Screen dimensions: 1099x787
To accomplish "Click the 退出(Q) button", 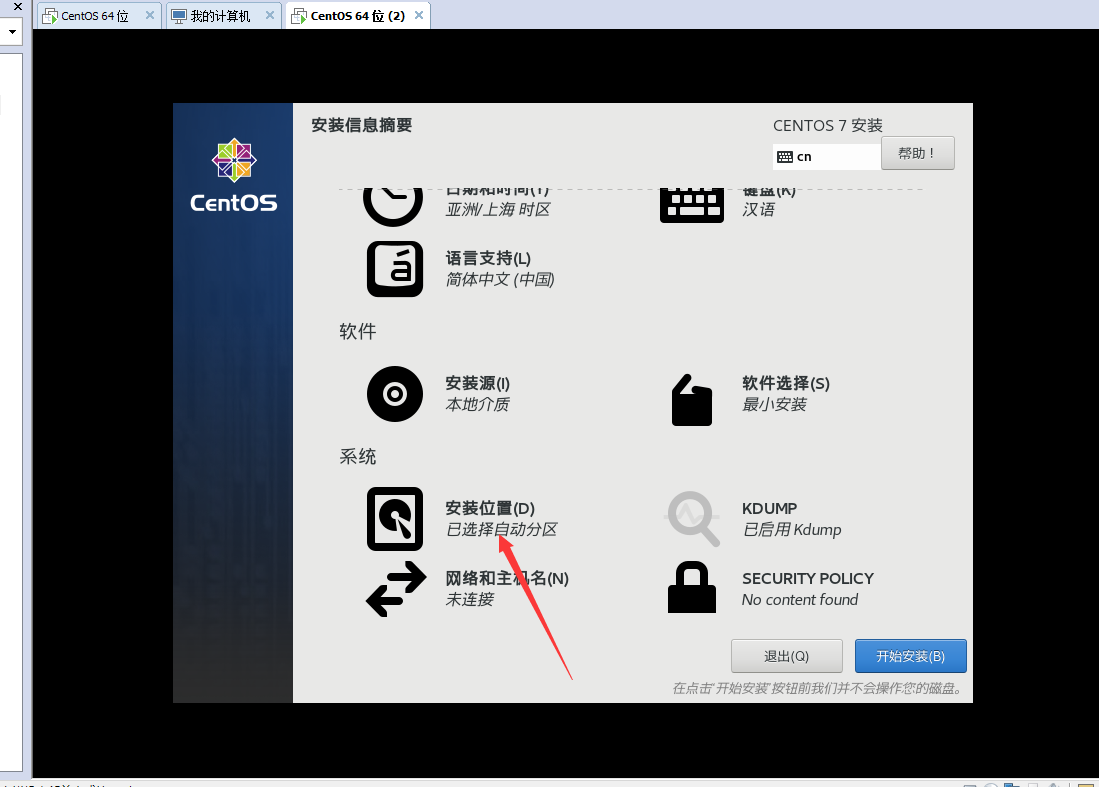I will (x=786, y=656).
